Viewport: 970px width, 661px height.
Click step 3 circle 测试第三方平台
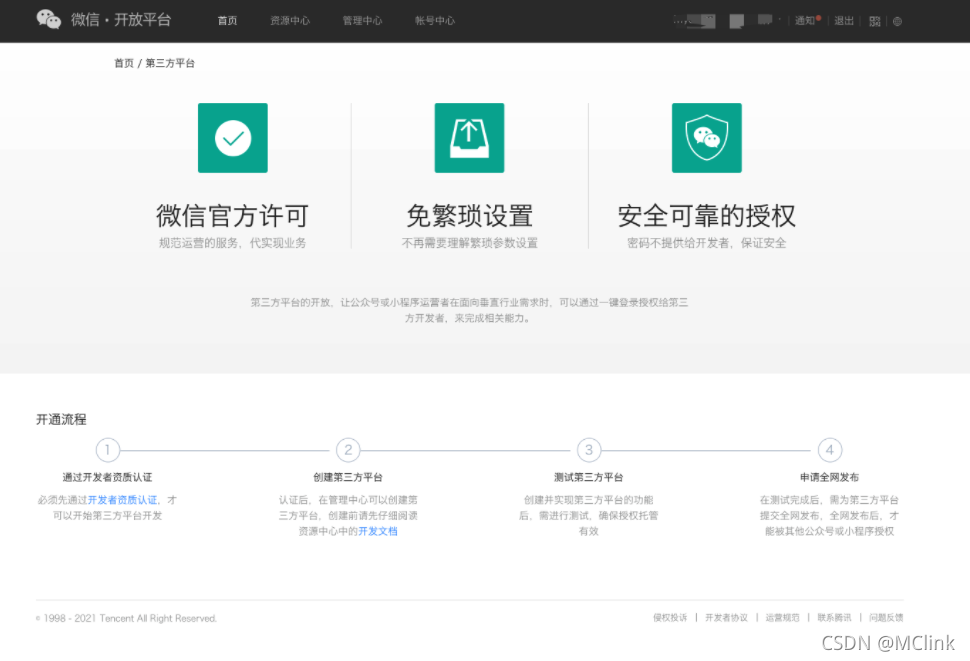click(x=589, y=450)
